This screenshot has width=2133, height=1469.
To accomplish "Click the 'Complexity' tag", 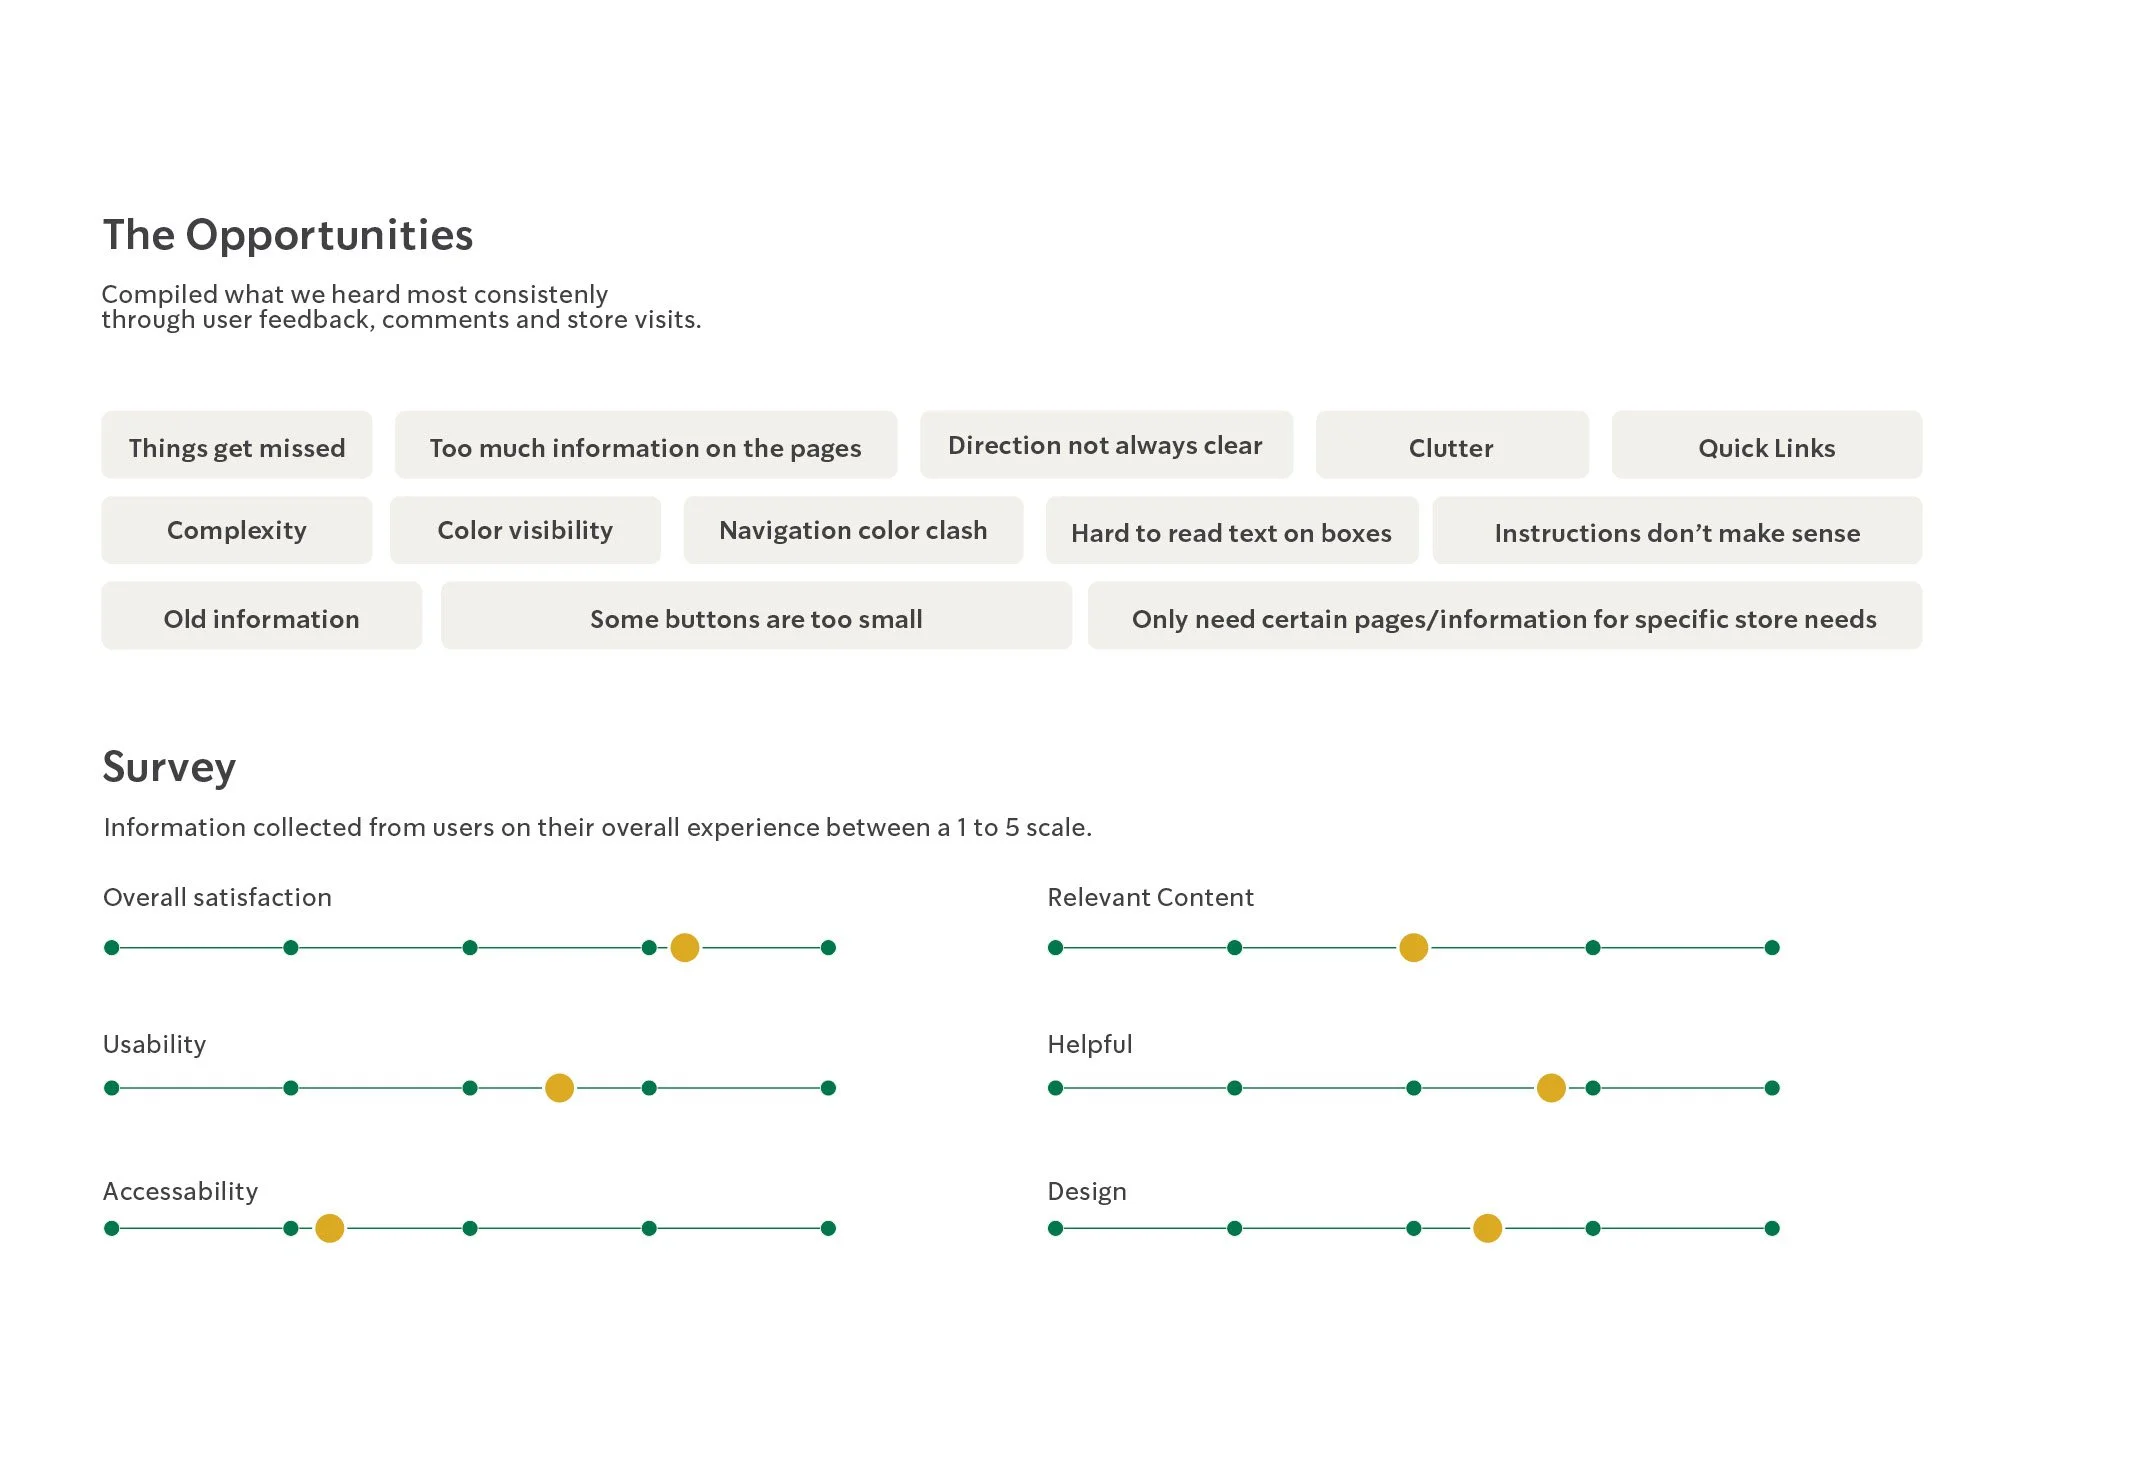I will point(236,531).
